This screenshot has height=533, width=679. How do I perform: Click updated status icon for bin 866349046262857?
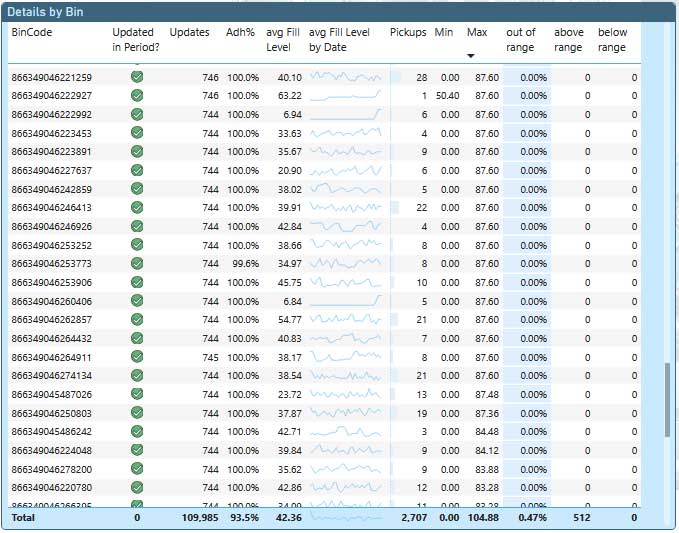point(137,320)
